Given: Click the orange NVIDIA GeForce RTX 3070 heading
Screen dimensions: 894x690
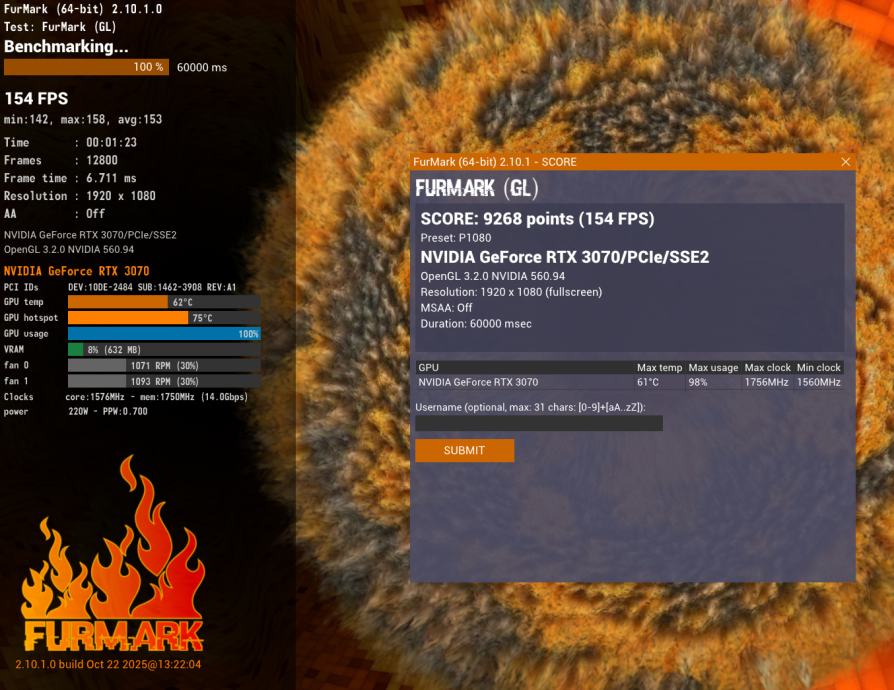Looking at the screenshot, I should tap(76, 271).
